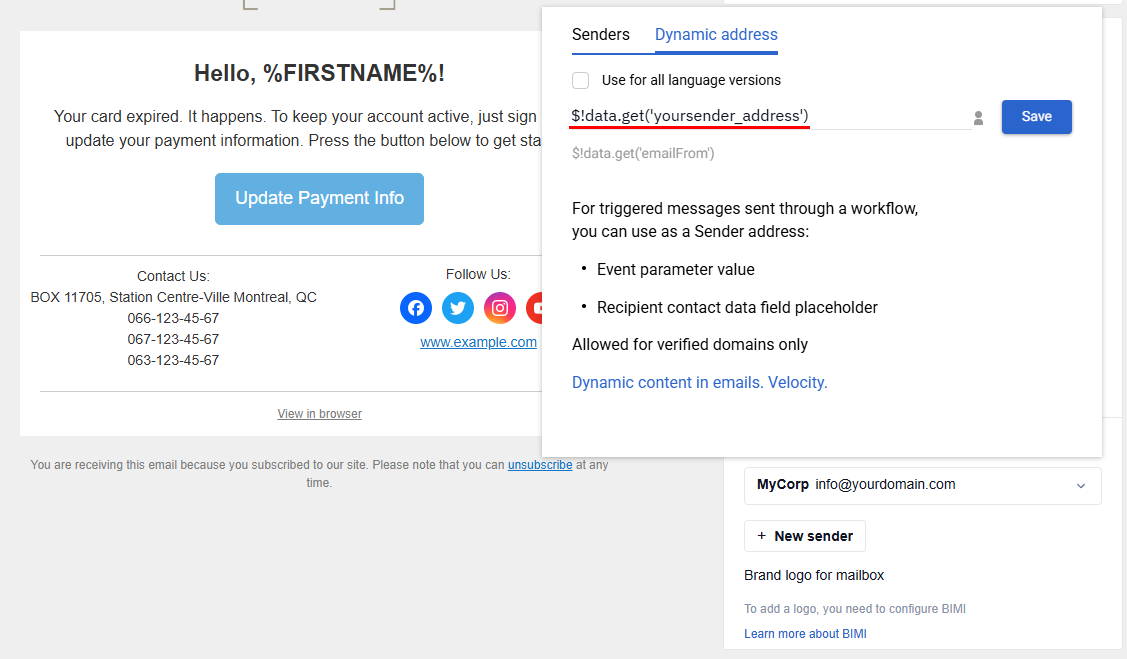The width and height of the screenshot is (1127, 659).
Task: Open Dynamic content in emails Velocity link
Action: point(699,382)
